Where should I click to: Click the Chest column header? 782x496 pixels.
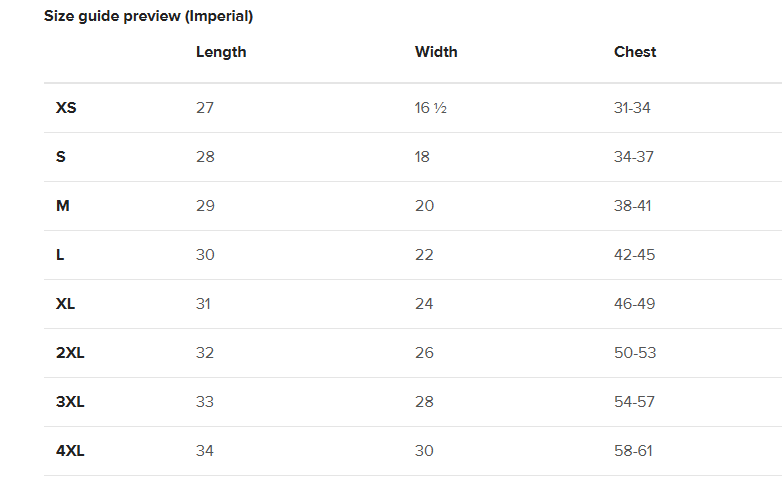tap(635, 52)
